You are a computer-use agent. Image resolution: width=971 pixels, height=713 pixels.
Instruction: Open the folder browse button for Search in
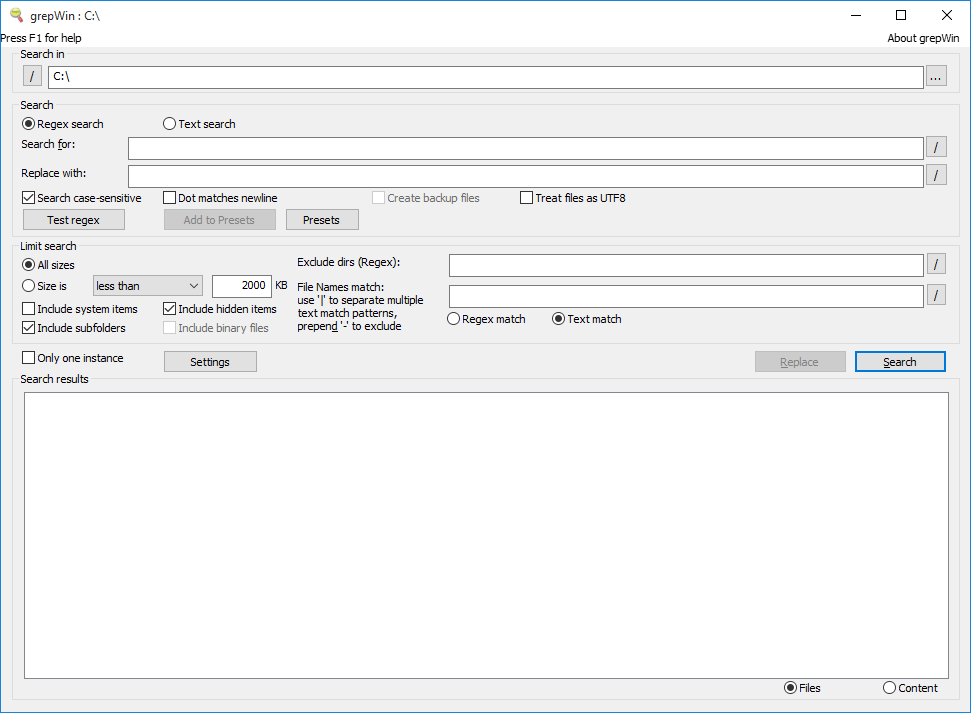(x=936, y=75)
